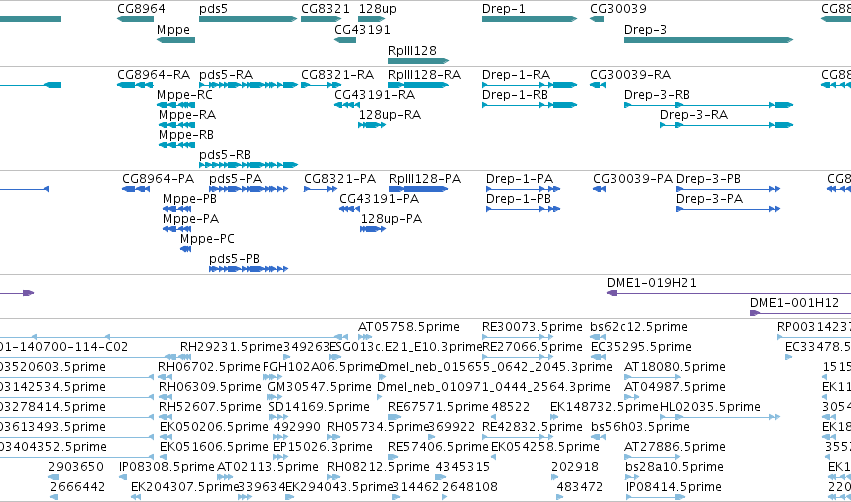Select the Drep-1-RA transcript

click(x=529, y=85)
